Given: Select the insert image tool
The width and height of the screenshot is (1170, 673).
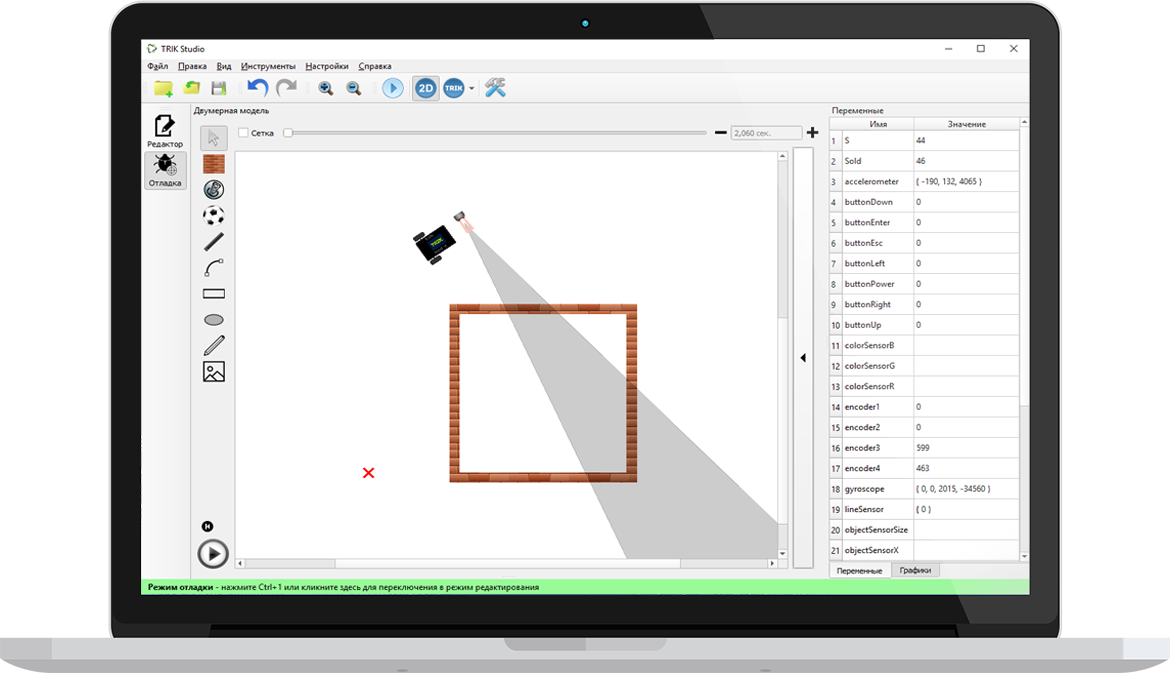Looking at the screenshot, I should click(213, 372).
